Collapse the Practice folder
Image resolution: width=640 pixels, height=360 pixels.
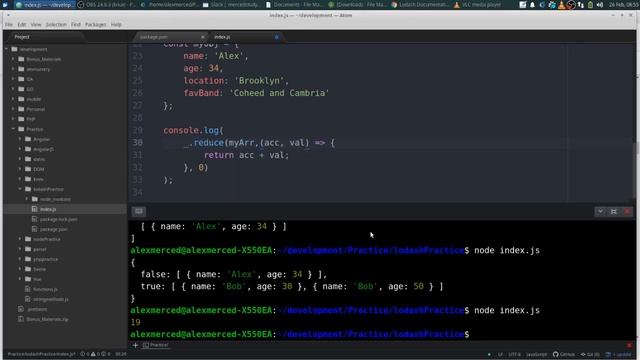[13, 129]
